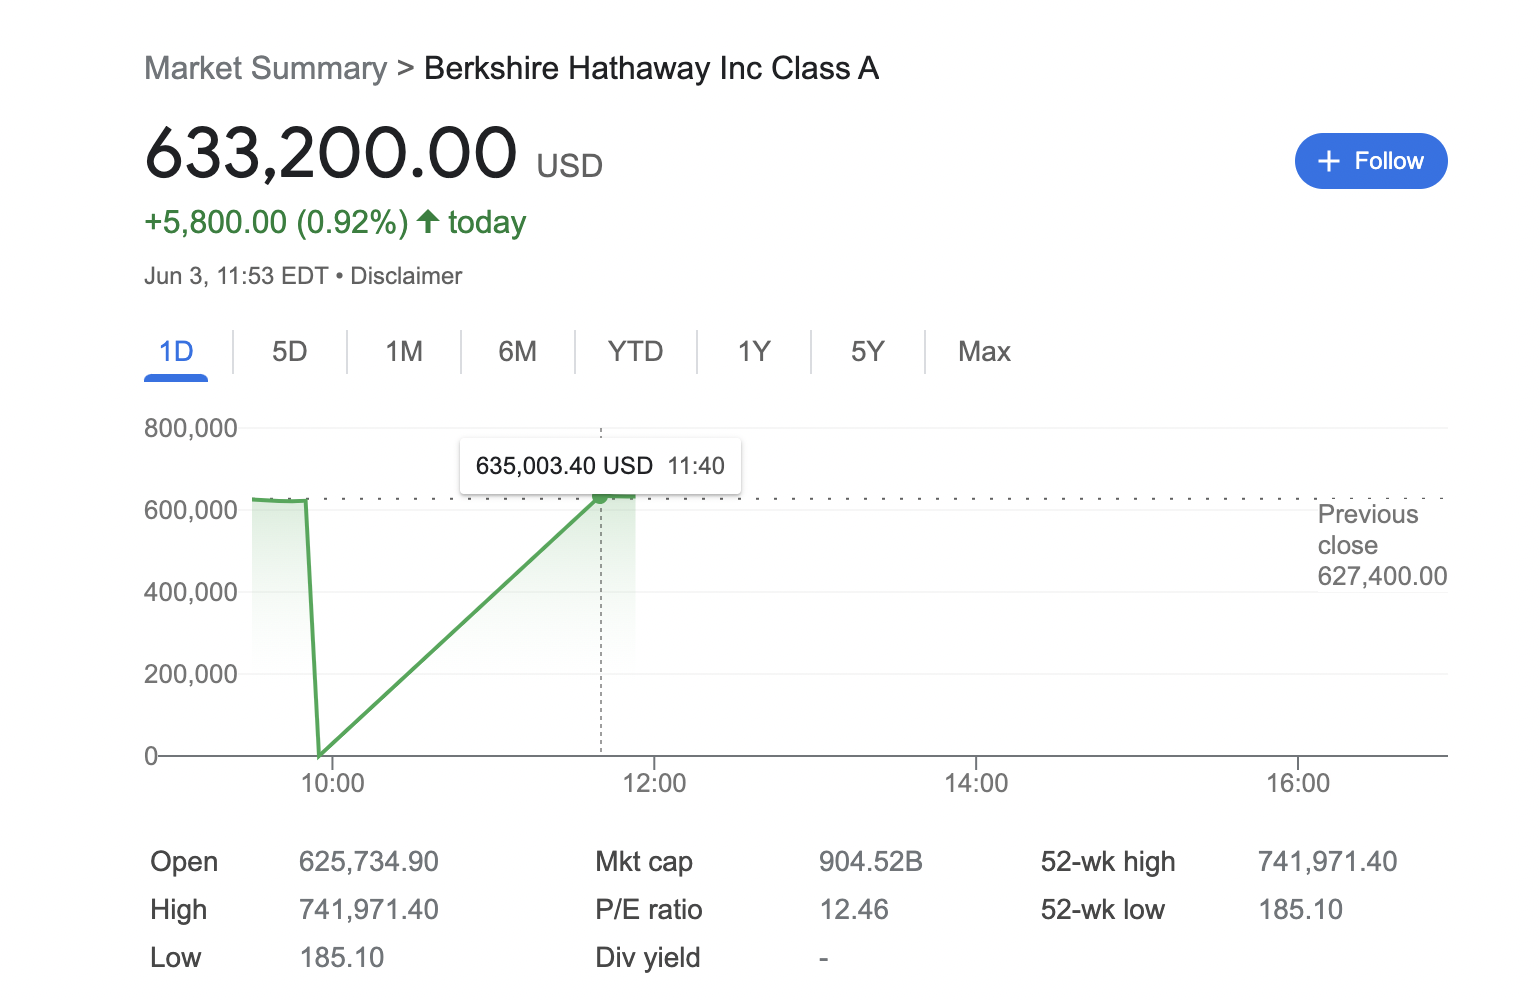Click the 10:00 marker on time axis
The width and height of the screenshot is (1540, 1000).
pyautogui.click(x=333, y=782)
